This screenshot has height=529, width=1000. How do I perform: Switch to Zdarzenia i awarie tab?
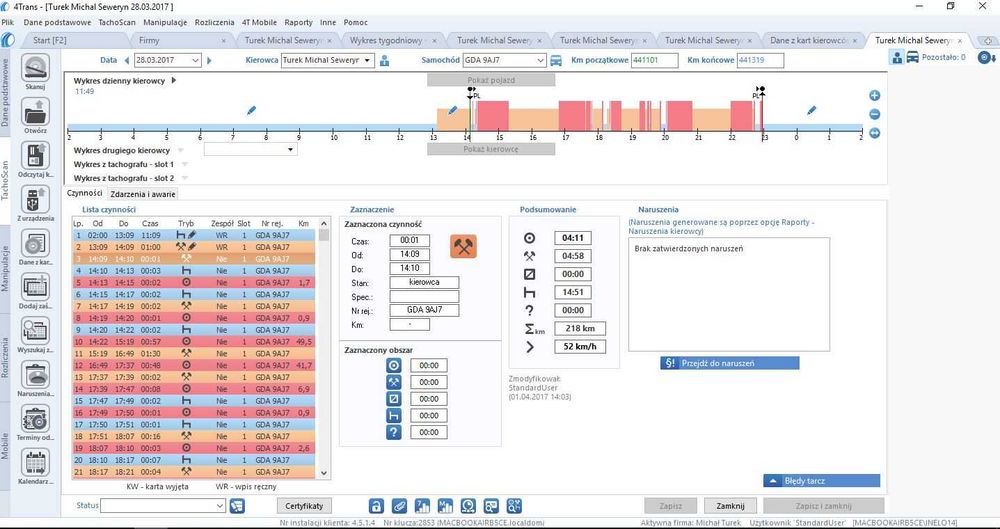point(142,194)
